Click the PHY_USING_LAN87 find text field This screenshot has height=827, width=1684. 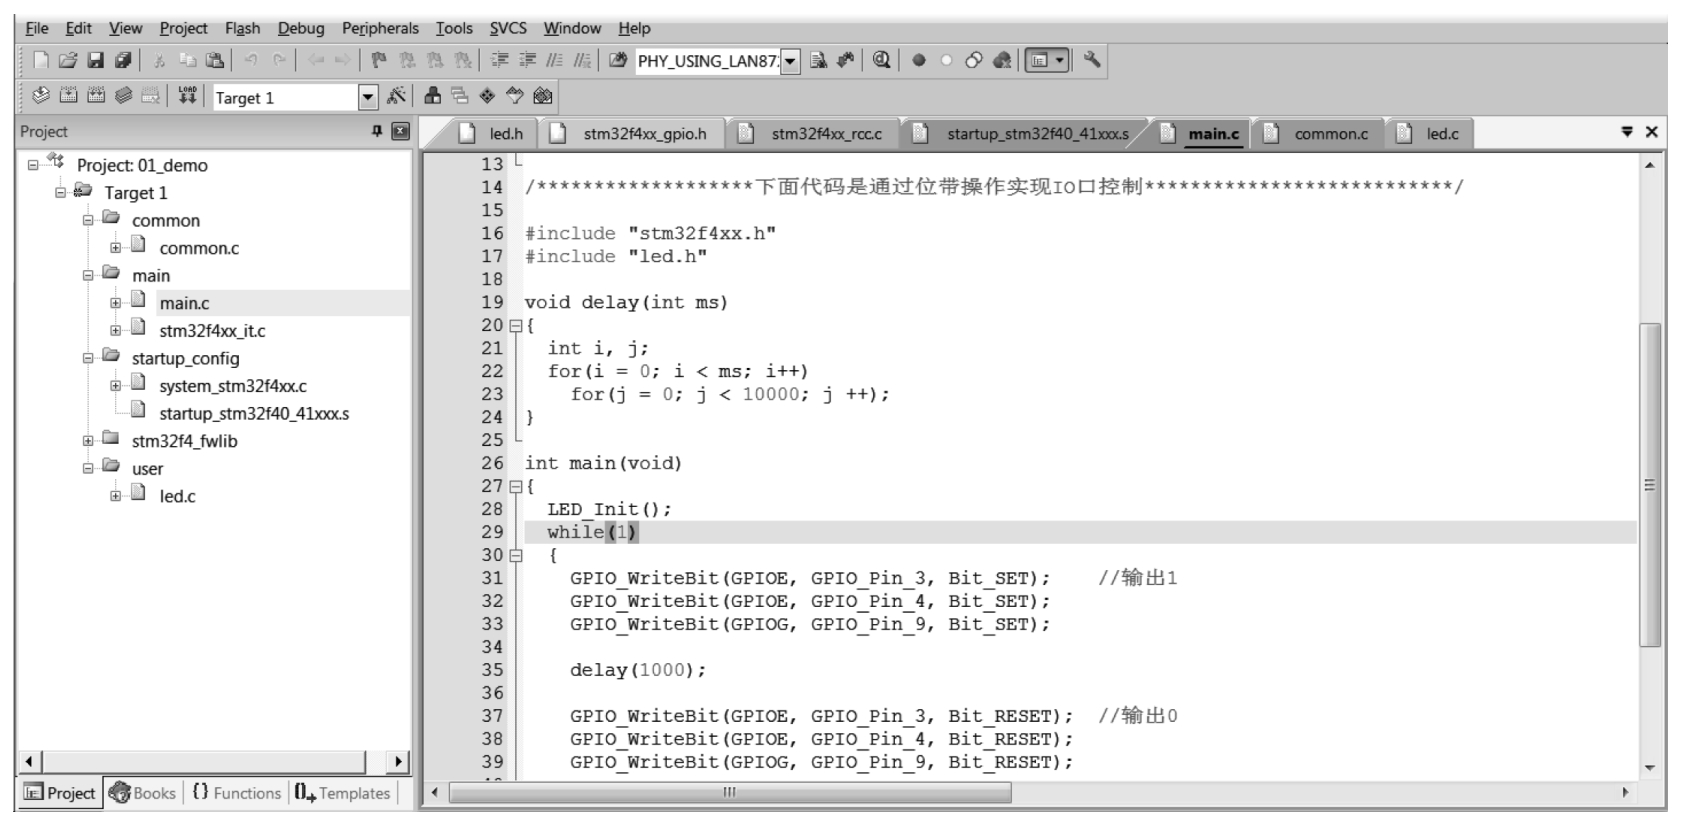pyautogui.click(x=707, y=61)
